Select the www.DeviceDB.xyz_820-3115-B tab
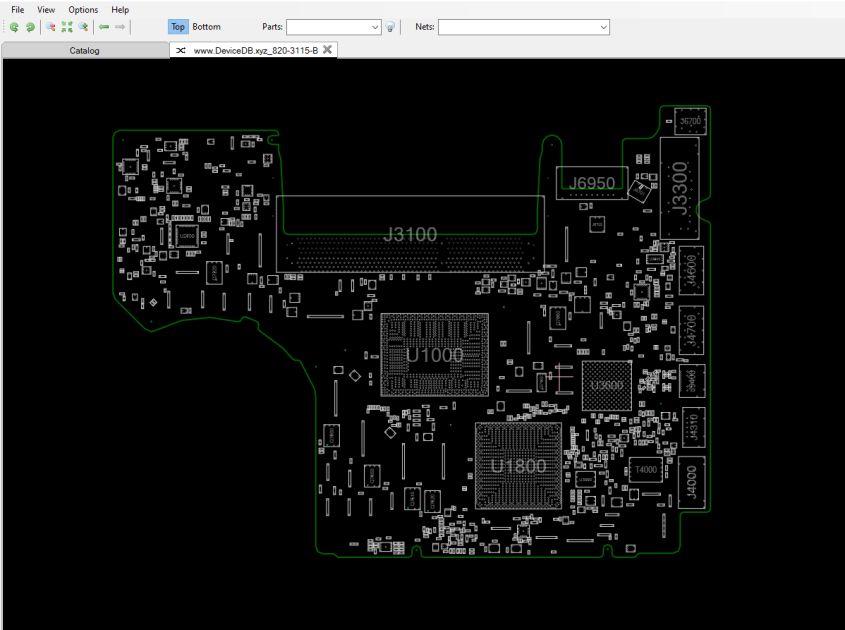This screenshot has height=630, width=845. [253, 50]
